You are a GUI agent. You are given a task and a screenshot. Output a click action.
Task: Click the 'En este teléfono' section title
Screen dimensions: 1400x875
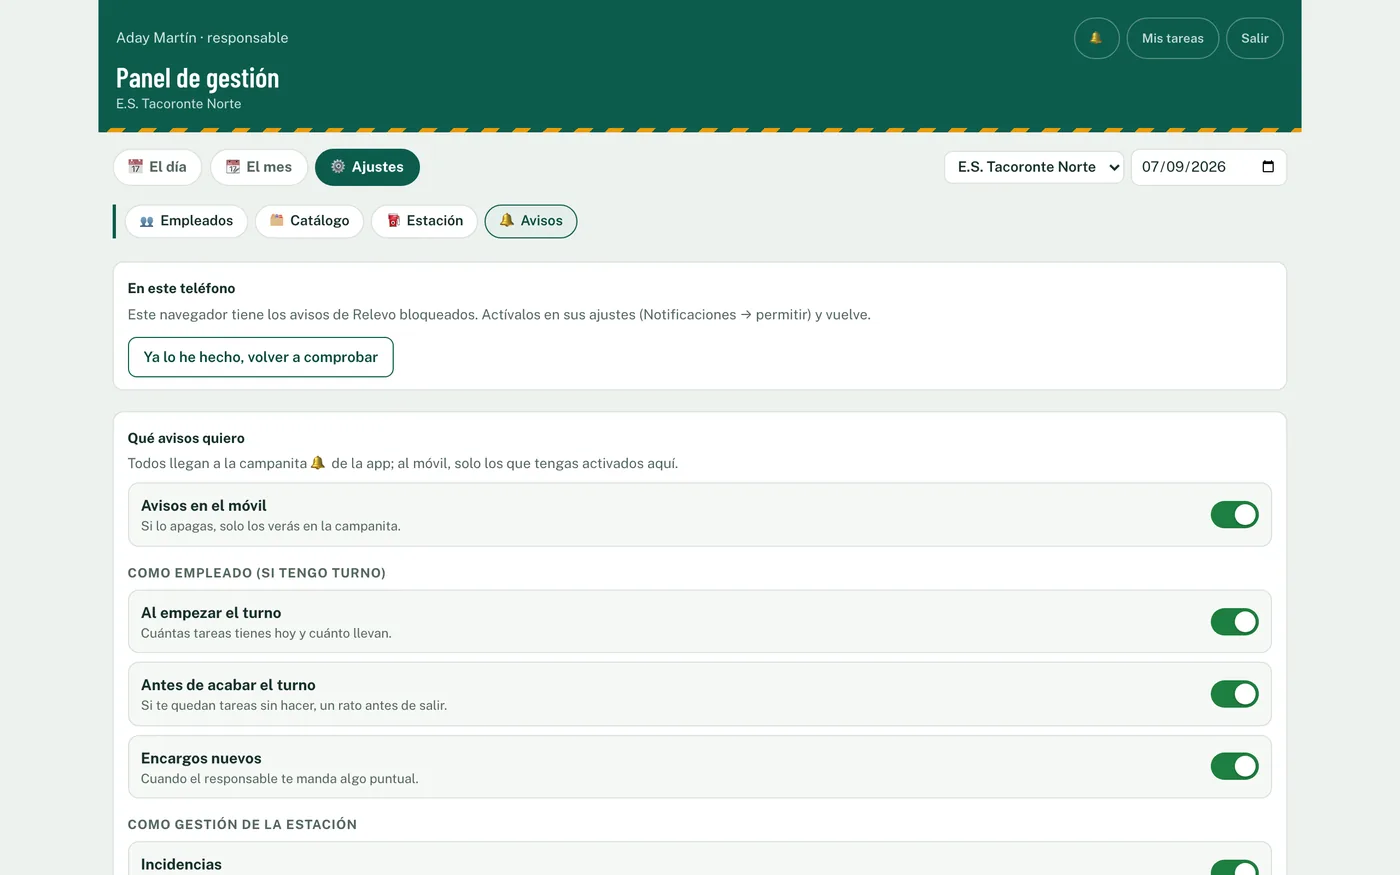pyautogui.click(x=181, y=288)
